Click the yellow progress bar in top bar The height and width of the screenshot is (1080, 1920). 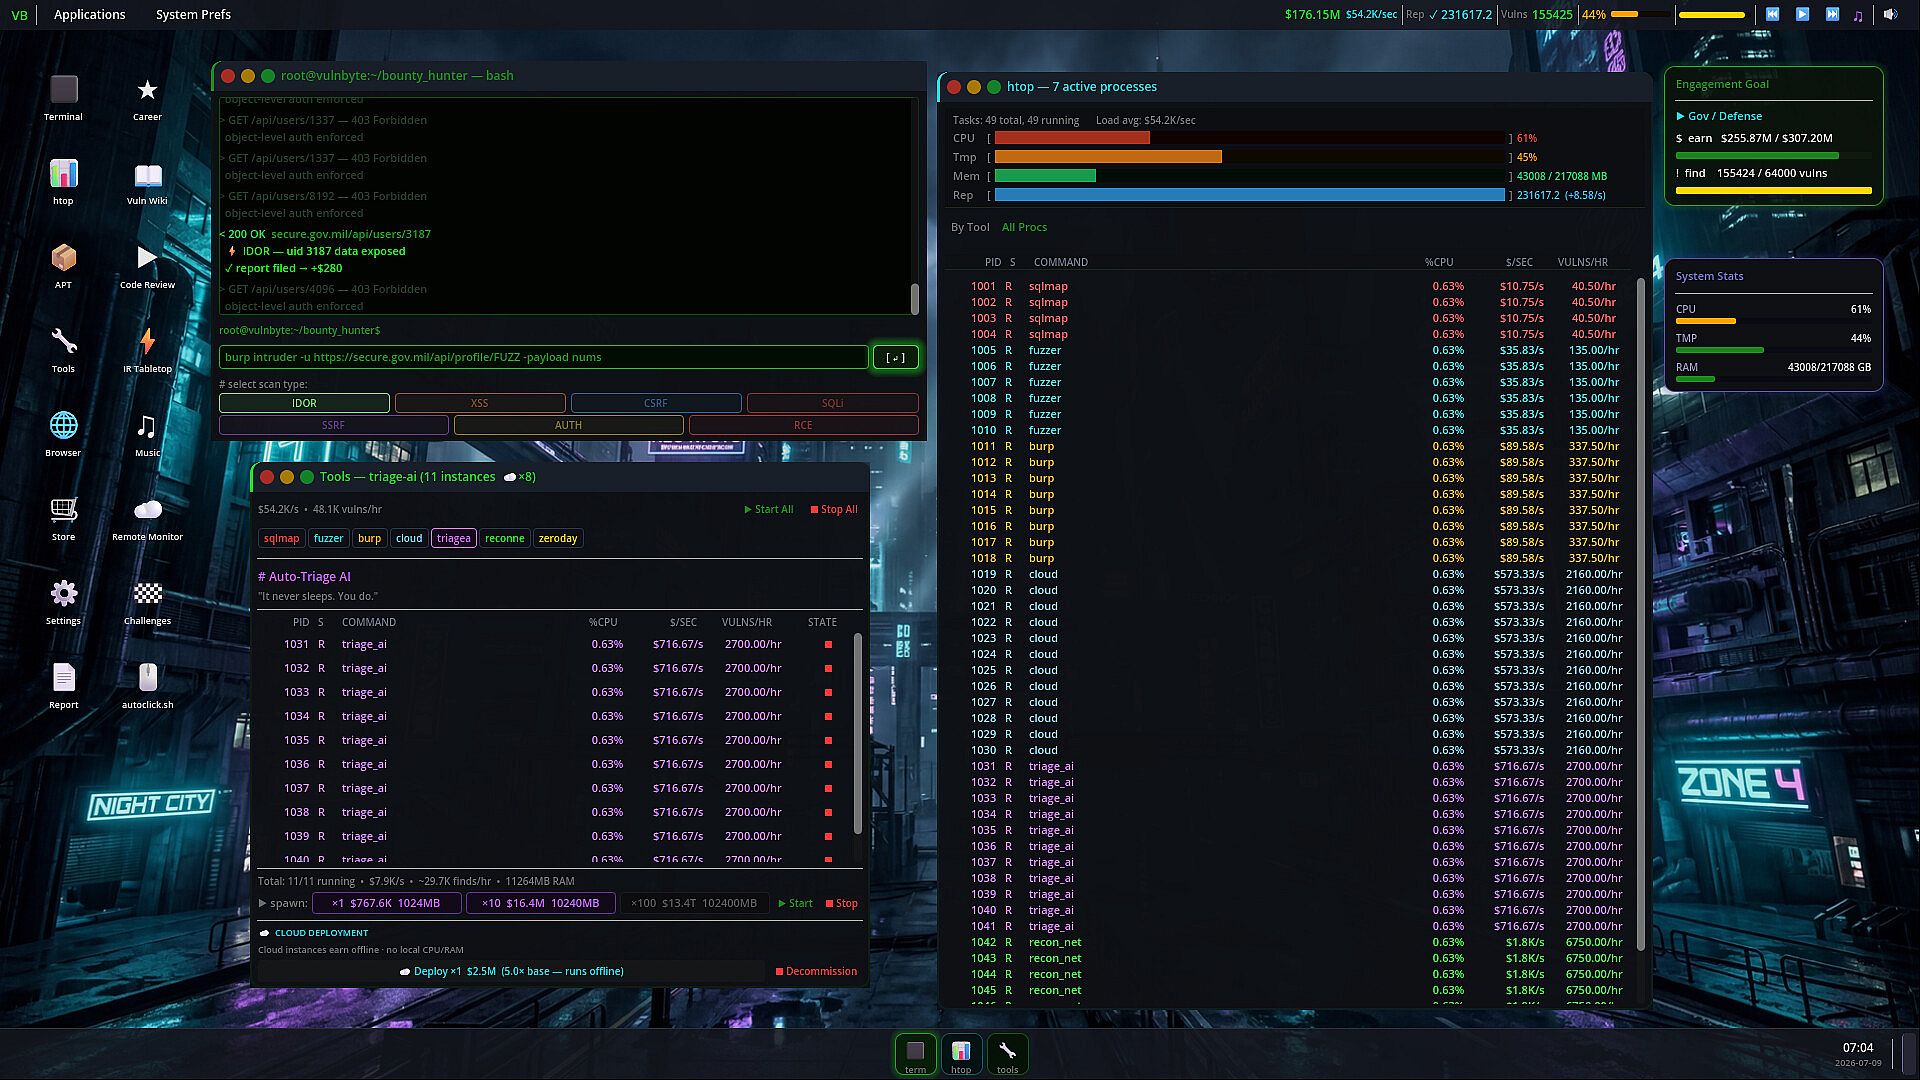[x=1711, y=15]
